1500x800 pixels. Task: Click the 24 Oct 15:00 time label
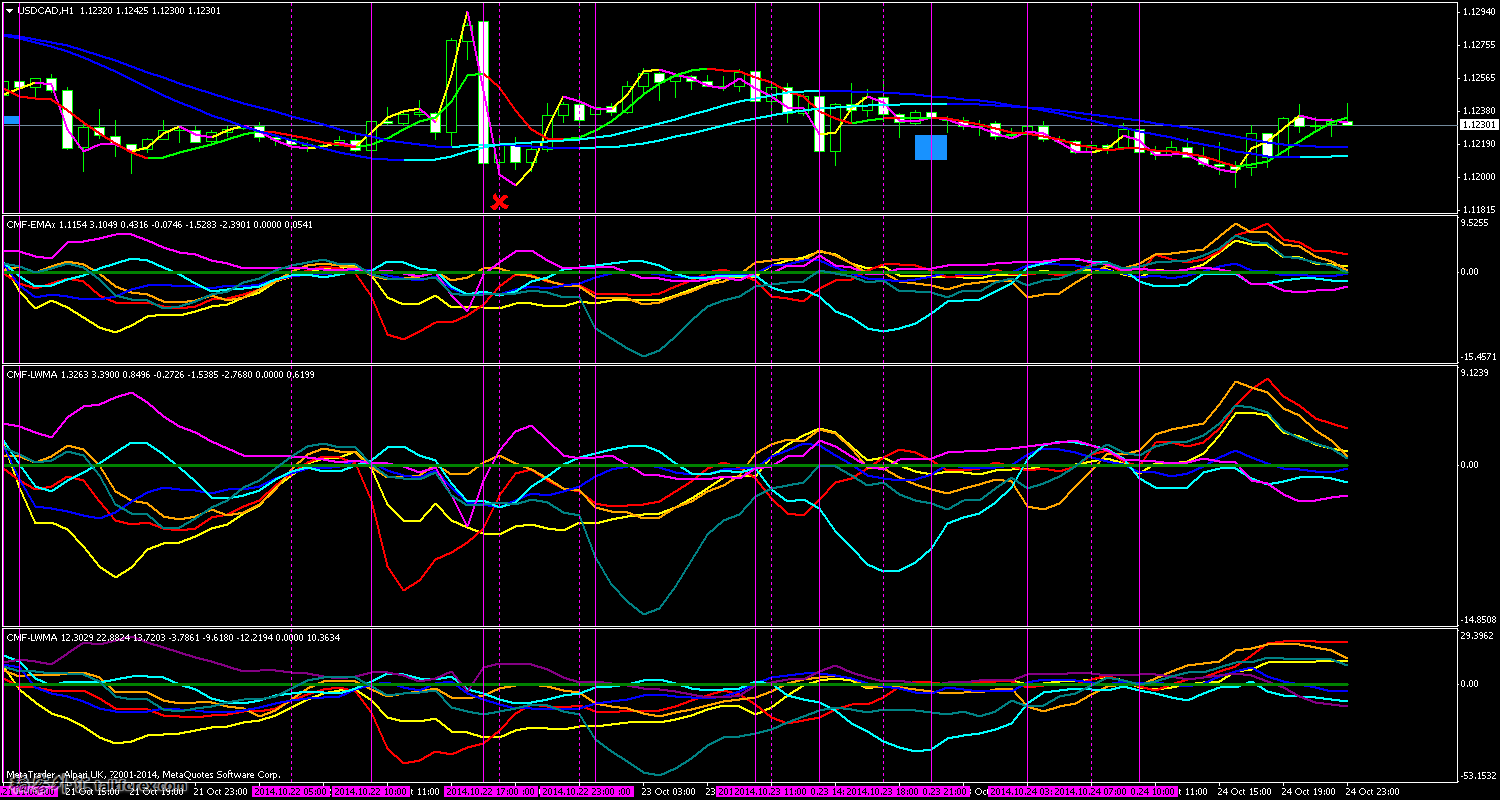pyautogui.click(x=1243, y=791)
